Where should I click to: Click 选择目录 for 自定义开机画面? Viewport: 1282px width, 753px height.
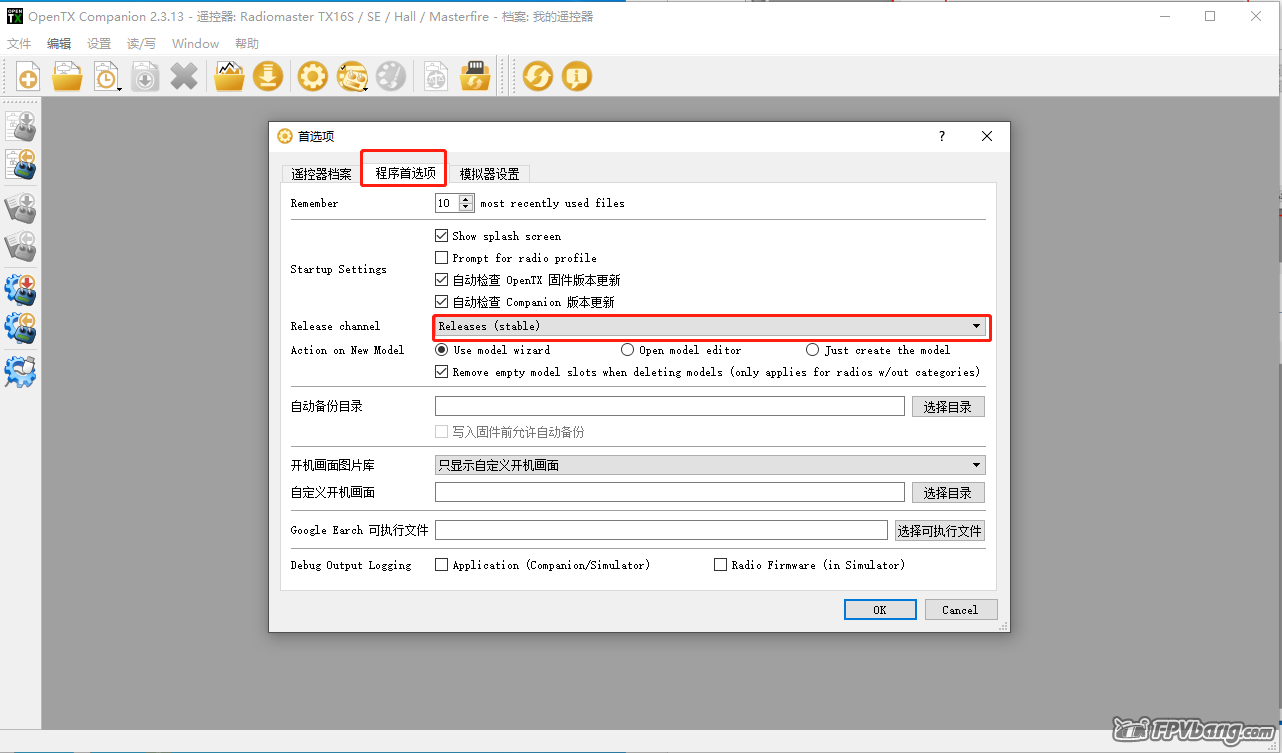pyautogui.click(x=948, y=493)
